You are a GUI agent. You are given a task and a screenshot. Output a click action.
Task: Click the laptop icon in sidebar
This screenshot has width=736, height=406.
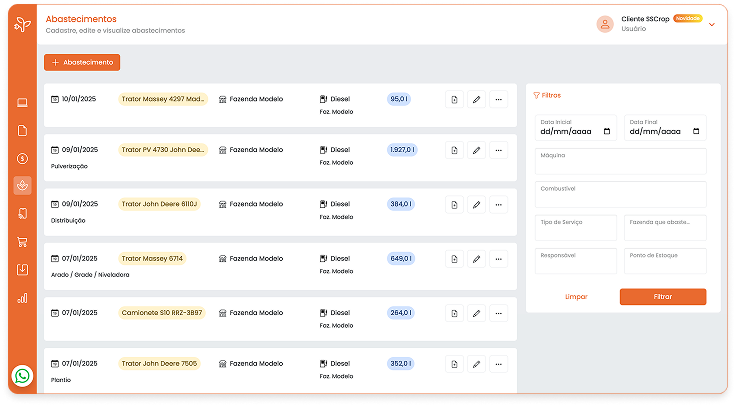click(22, 103)
